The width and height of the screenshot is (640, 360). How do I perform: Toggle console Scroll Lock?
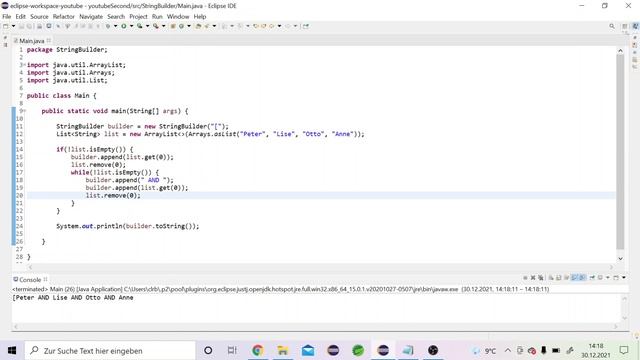558,278
